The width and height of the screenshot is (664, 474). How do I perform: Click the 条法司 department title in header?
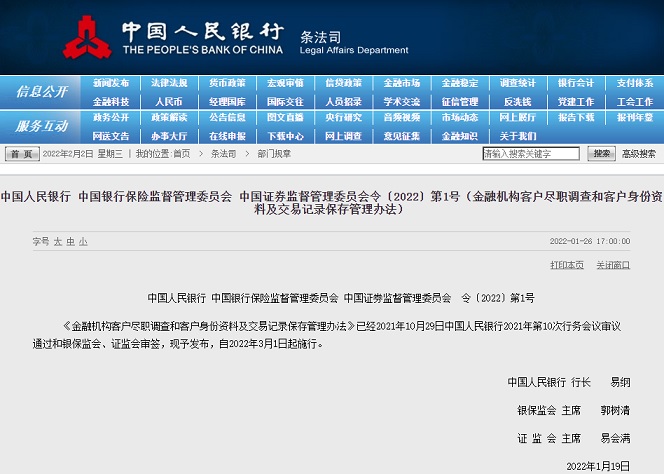[x=321, y=37]
